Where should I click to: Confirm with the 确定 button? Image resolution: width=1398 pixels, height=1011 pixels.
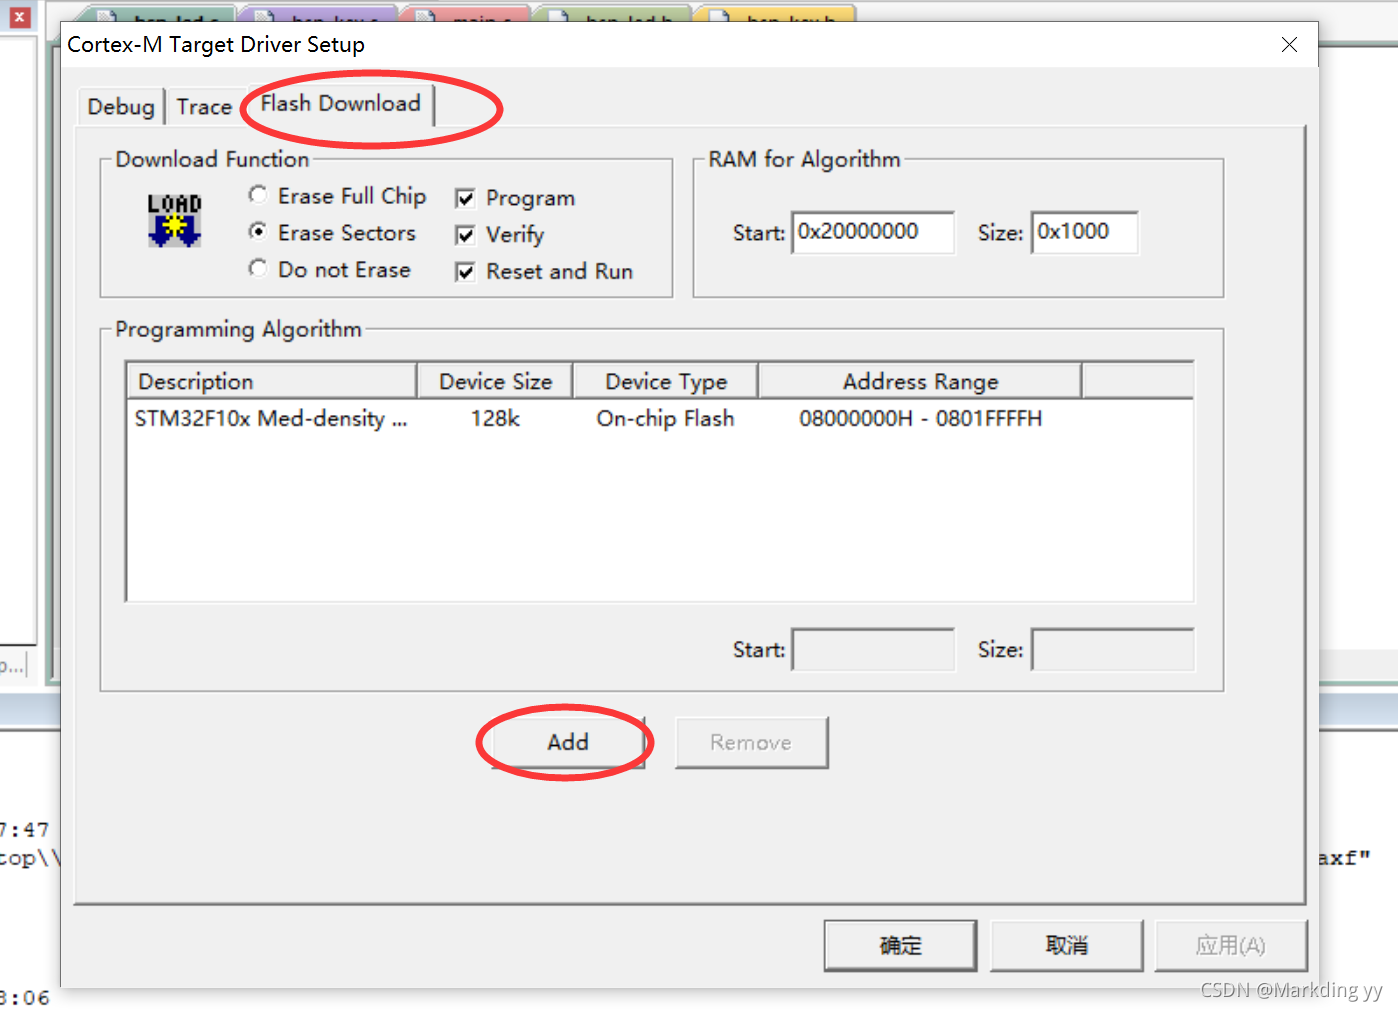click(x=900, y=945)
